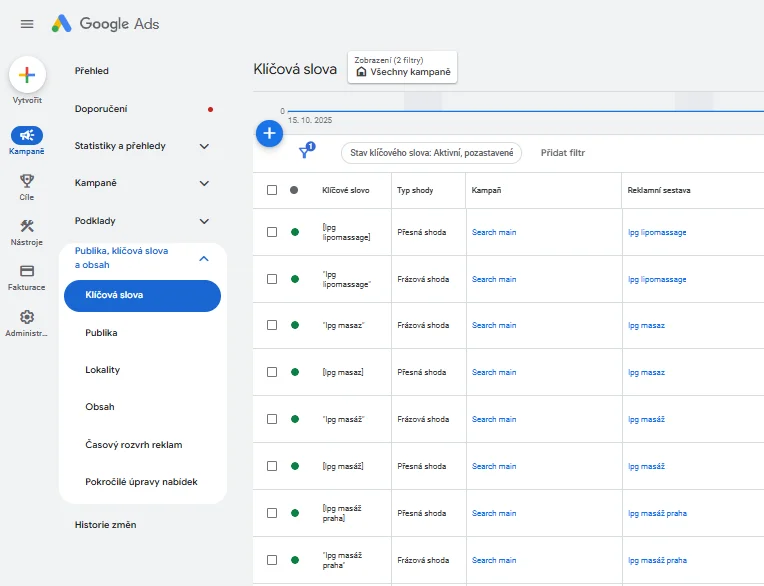Open Kampaně megaphone icon in sidebar
The height and width of the screenshot is (586, 764).
coord(27,136)
